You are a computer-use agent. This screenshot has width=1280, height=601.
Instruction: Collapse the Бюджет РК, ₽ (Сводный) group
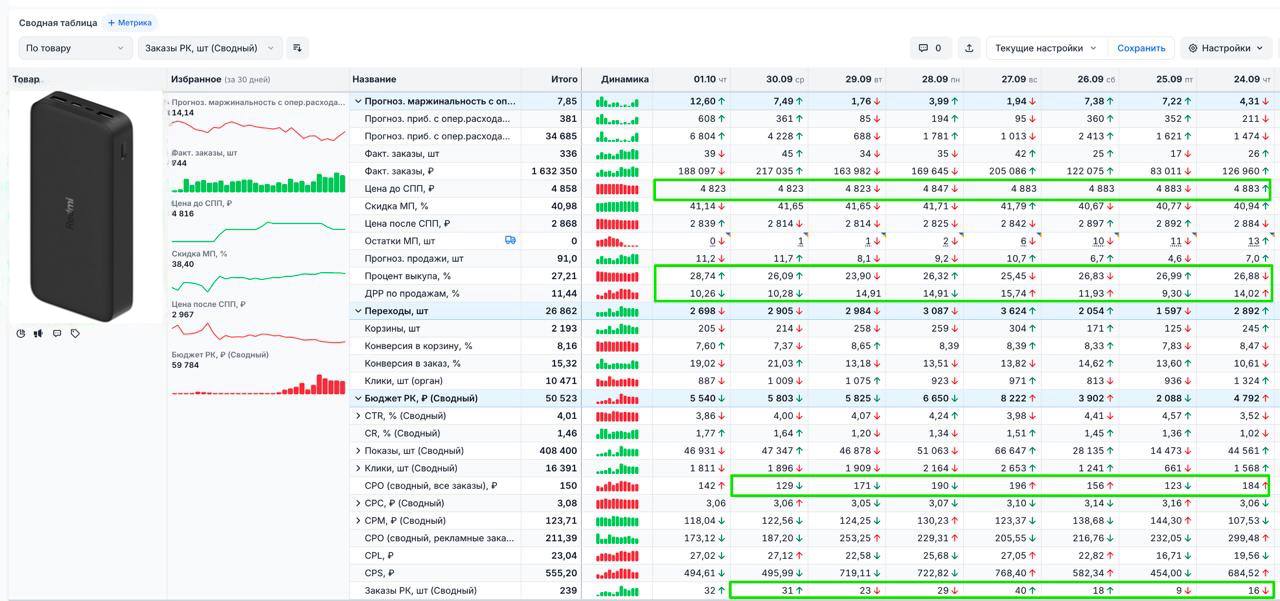pos(359,398)
